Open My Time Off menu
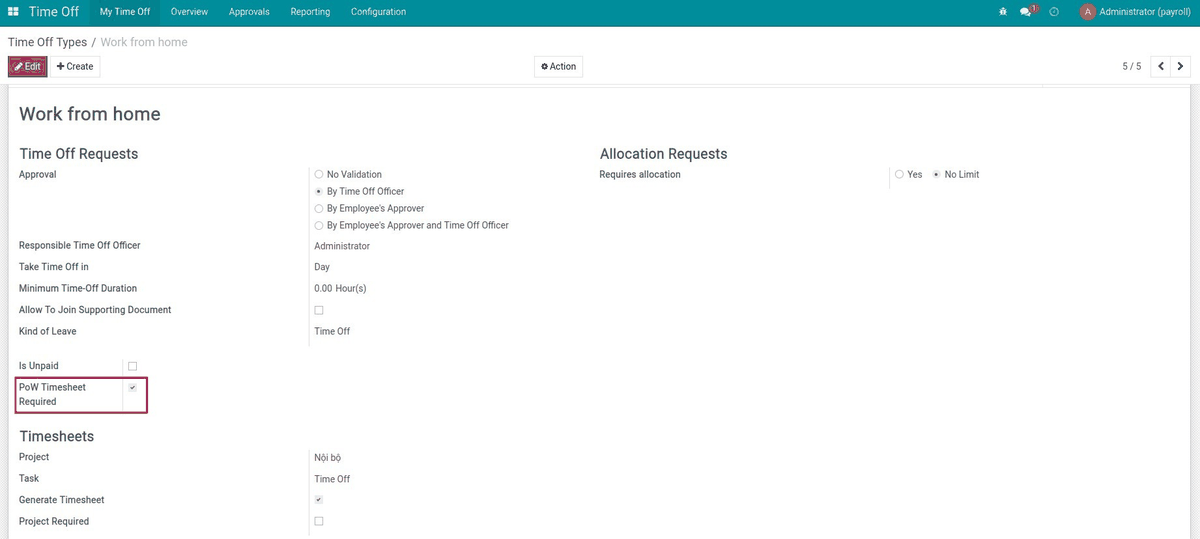 coord(125,12)
